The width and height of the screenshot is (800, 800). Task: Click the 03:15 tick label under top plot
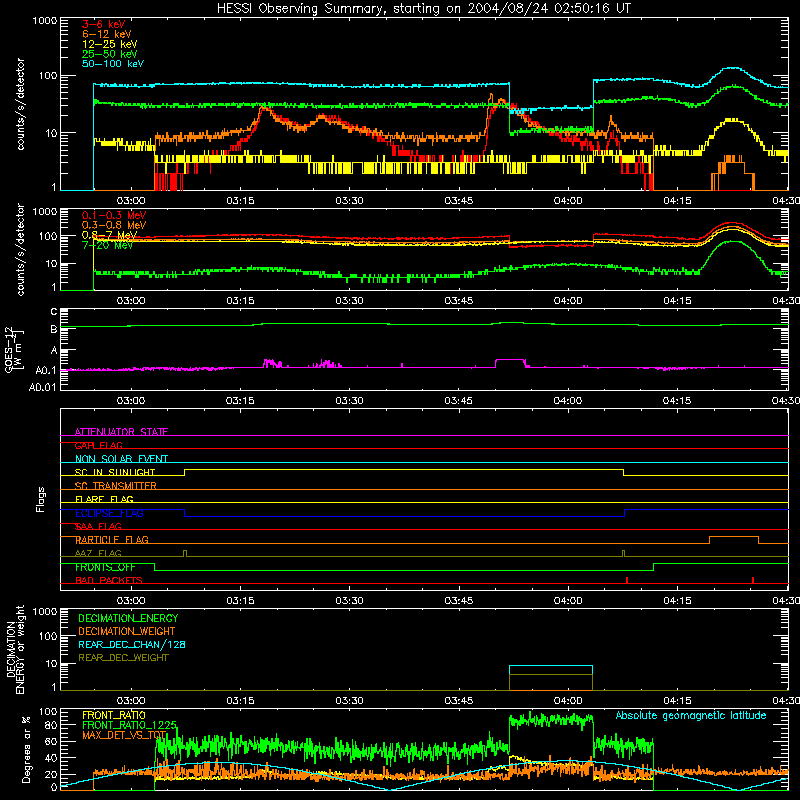(x=240, y=201)
